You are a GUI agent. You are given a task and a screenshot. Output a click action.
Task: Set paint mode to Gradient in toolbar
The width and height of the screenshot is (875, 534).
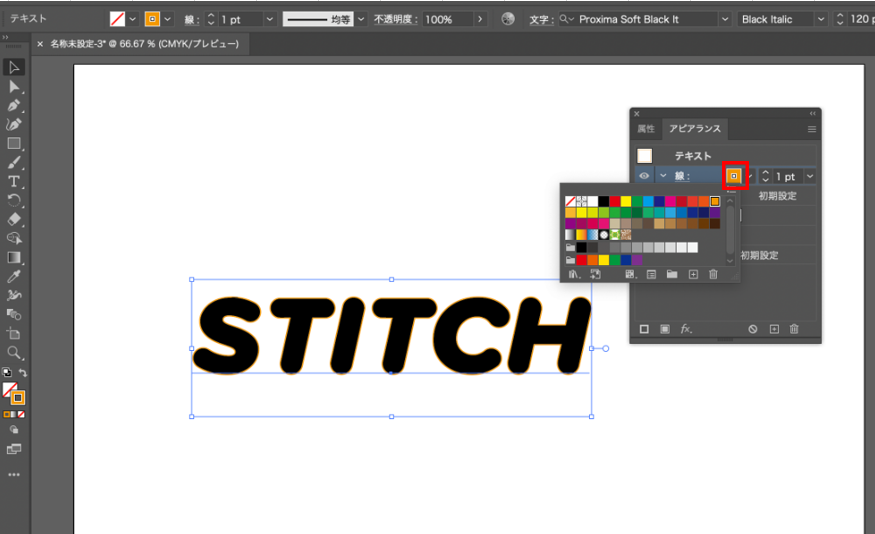(x=14, y=415)
